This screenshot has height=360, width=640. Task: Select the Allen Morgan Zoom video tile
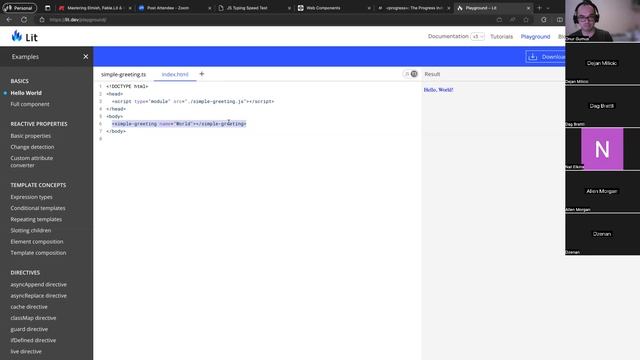[602, 191]
